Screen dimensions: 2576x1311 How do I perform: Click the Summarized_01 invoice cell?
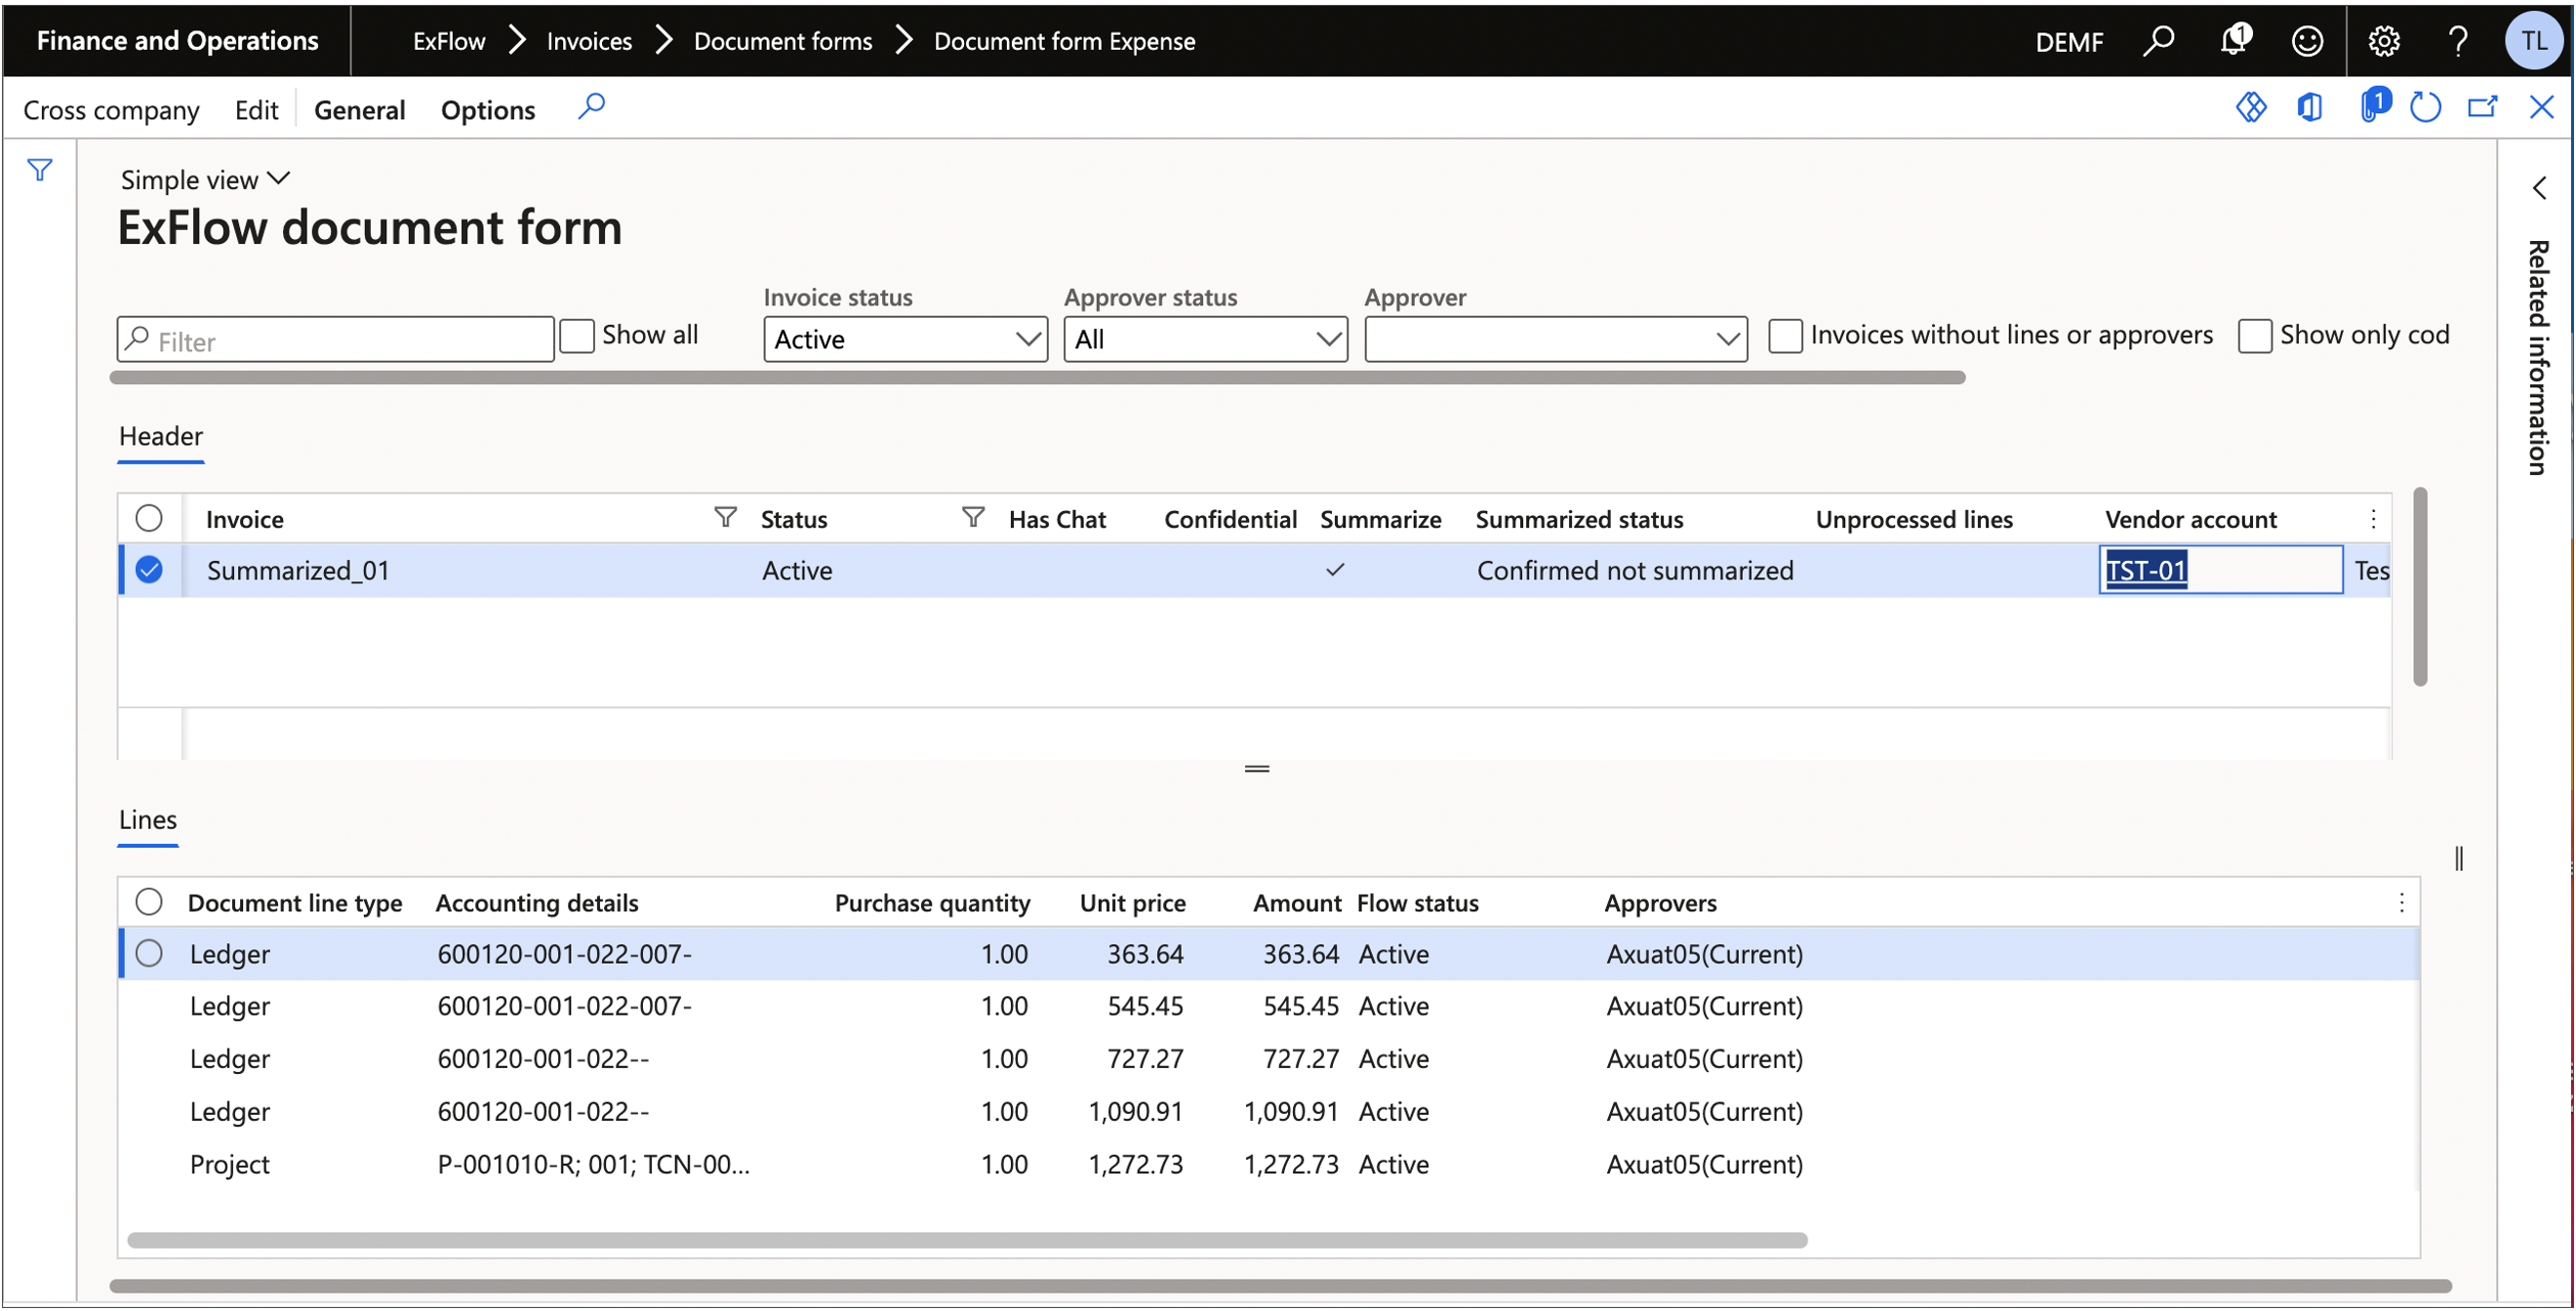[298, 571]
